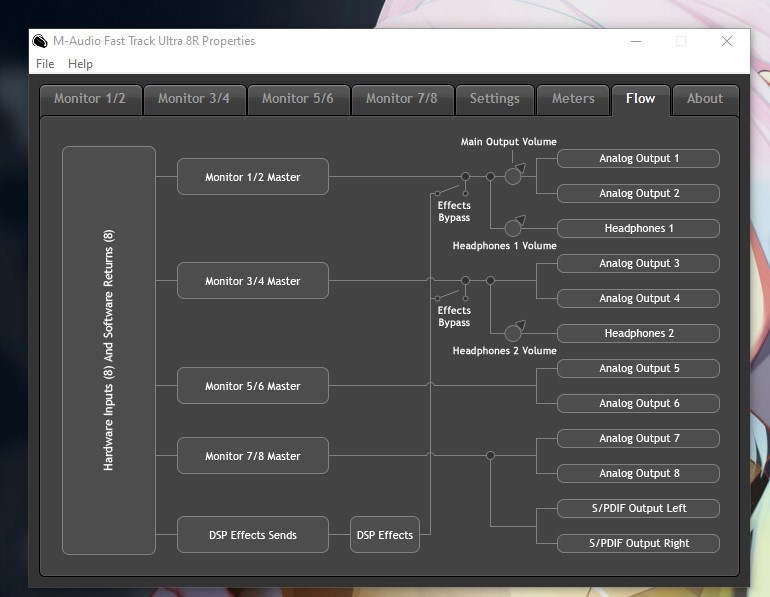Viewport: 770px width, 597px height.
Task: Open the Help menu
Action: point(80,64)
